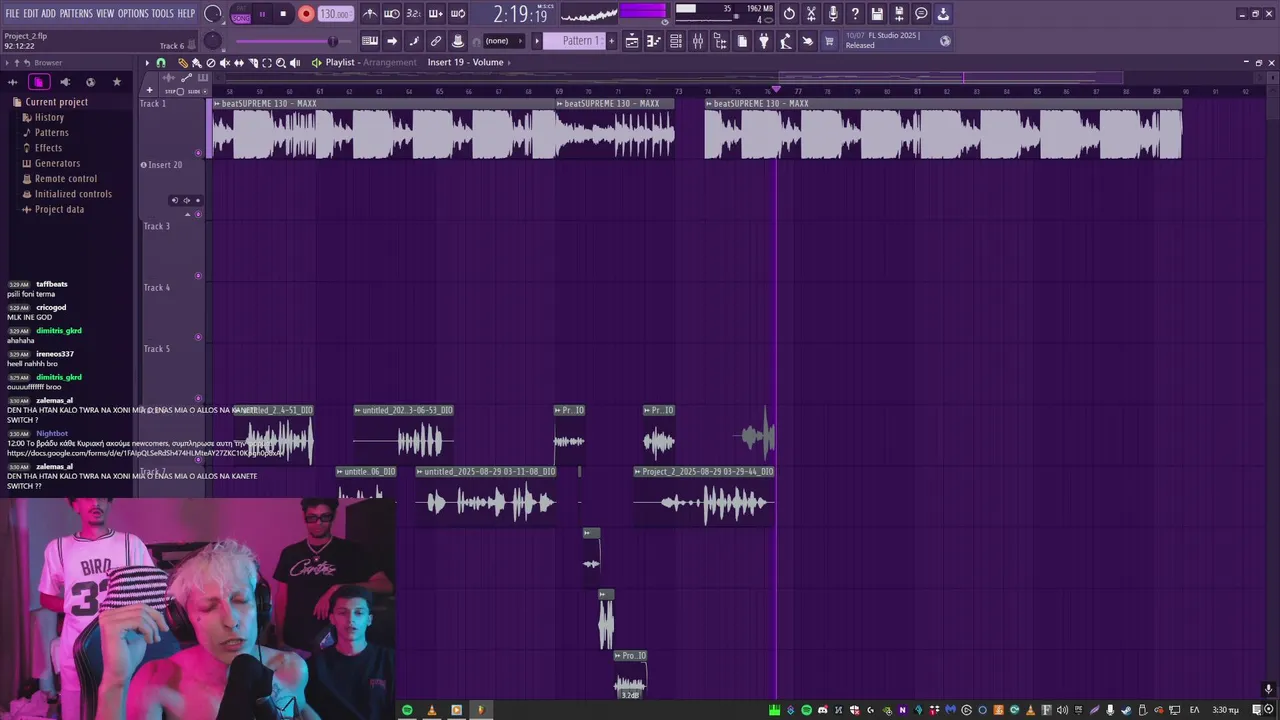The width and height of the screenshot is (1280, 720).
Task: Collapse the Current project tree item
Action: 49,102
